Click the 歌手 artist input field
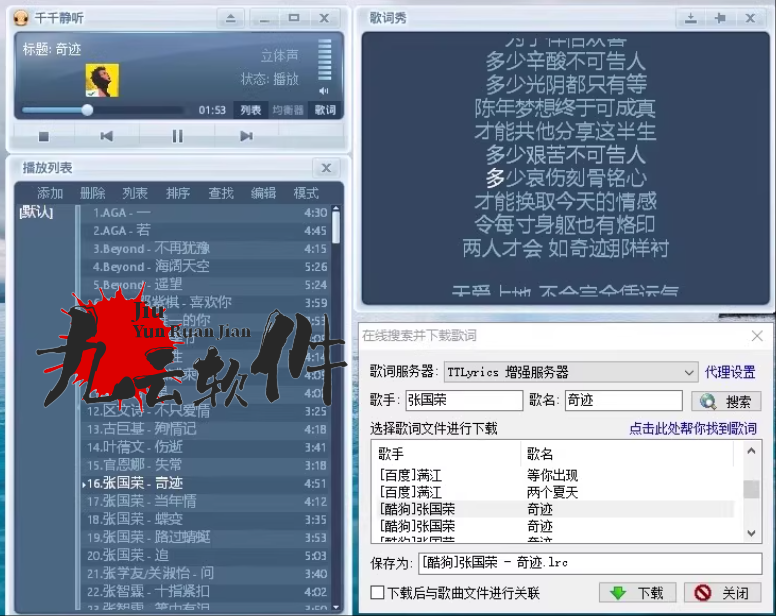This screenshot has width=776, height=616. point(464,400)
